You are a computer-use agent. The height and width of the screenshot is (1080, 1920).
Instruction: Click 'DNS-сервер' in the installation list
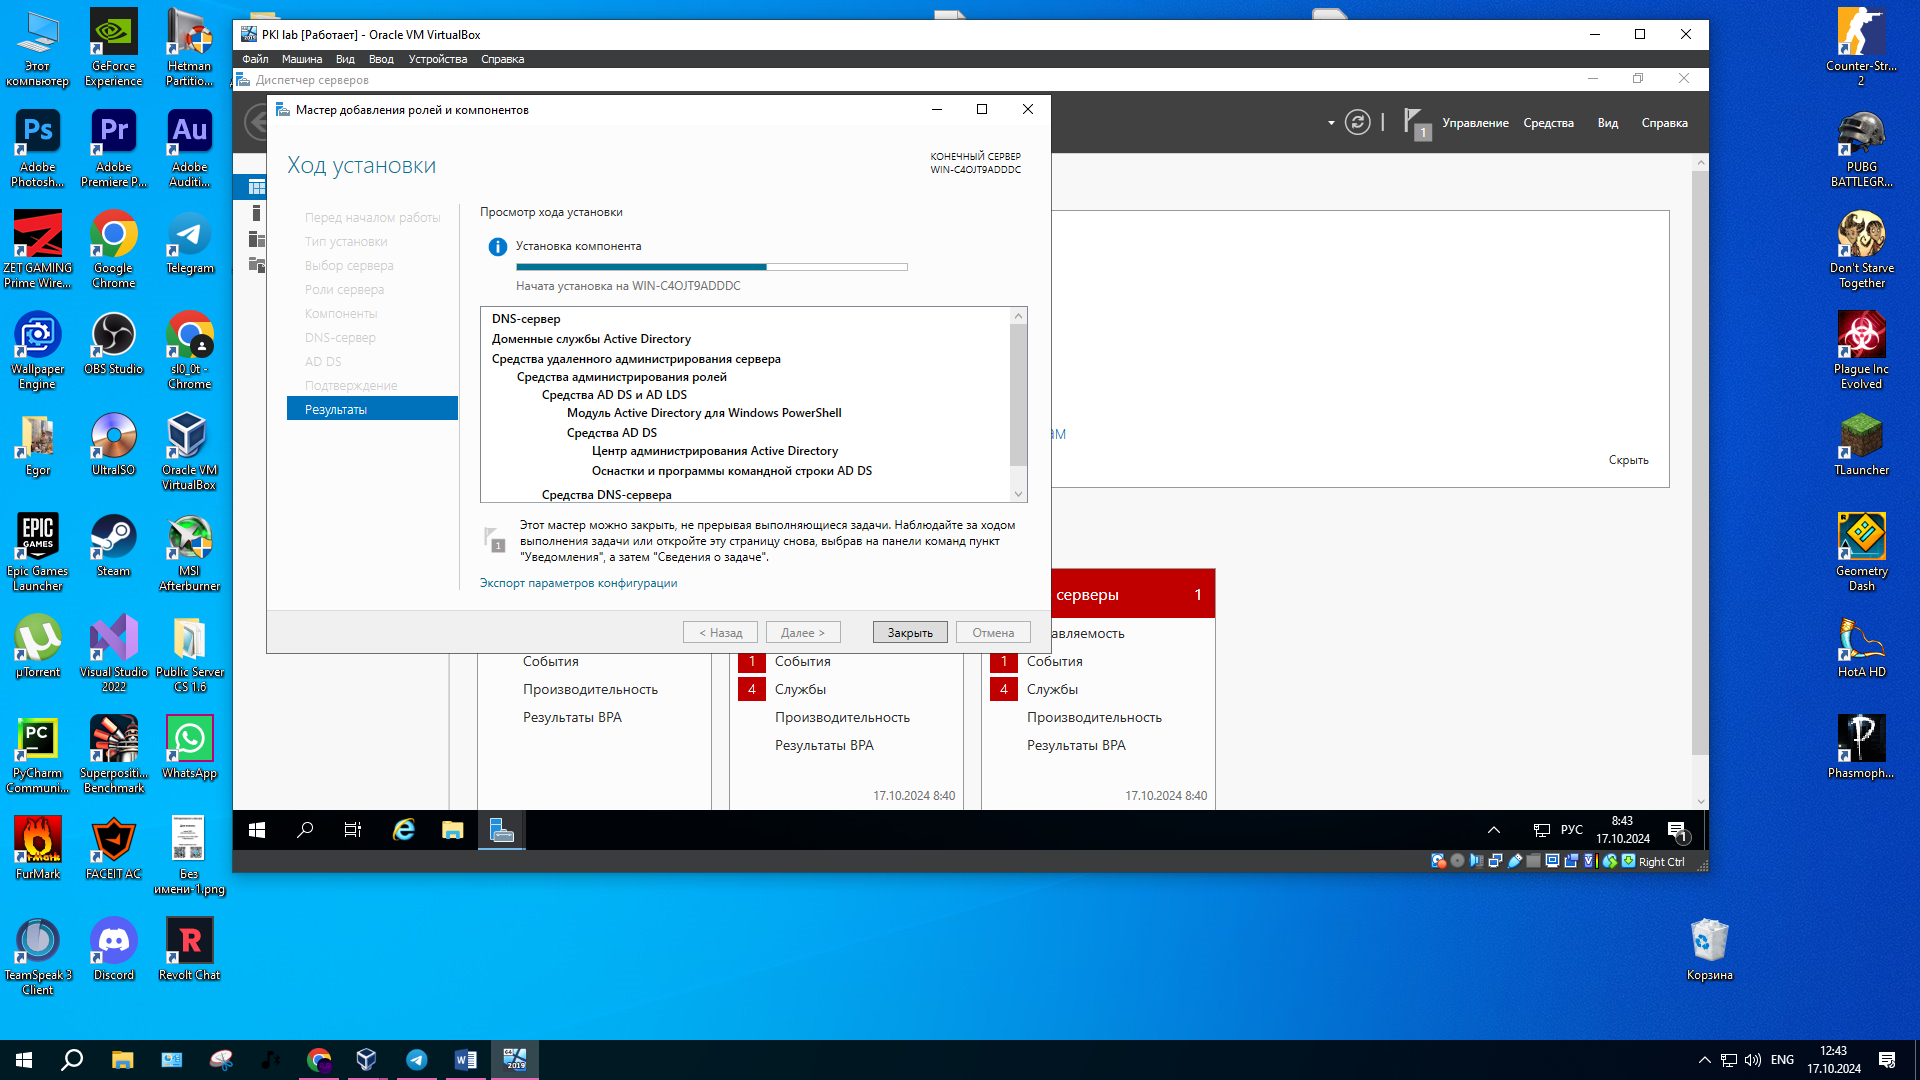[x=526, y=319]
